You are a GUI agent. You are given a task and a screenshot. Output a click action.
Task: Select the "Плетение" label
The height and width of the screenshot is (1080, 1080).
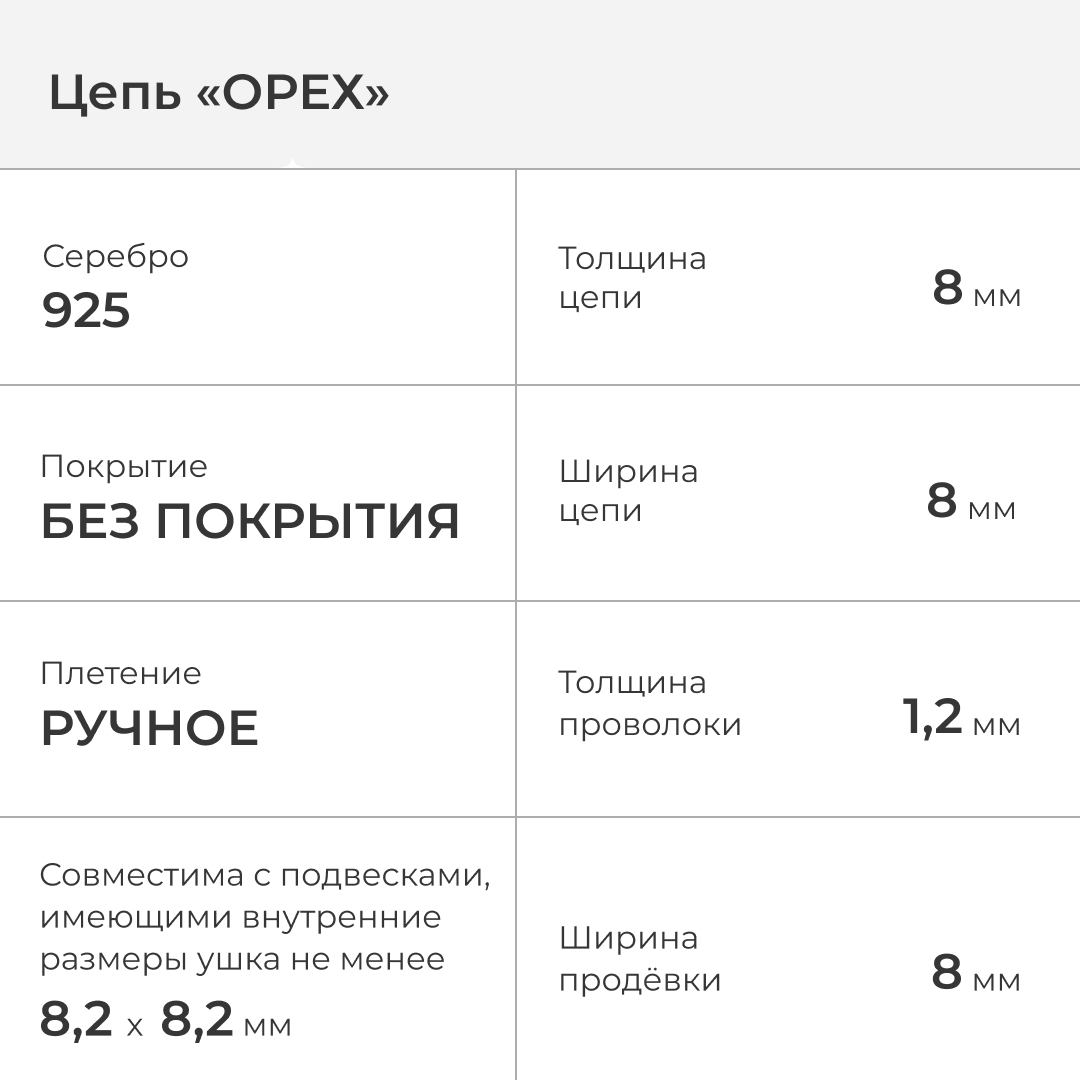(120, 673)
